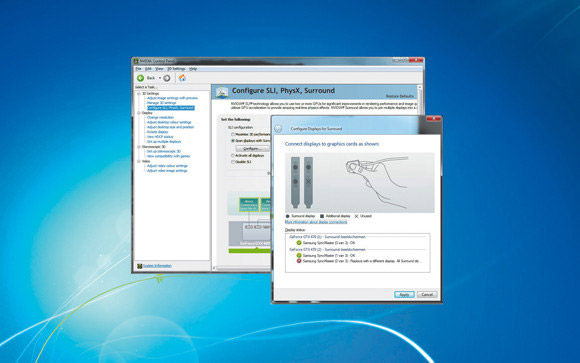Click the Apply button in Surround dialog

(x=404, y=295)
